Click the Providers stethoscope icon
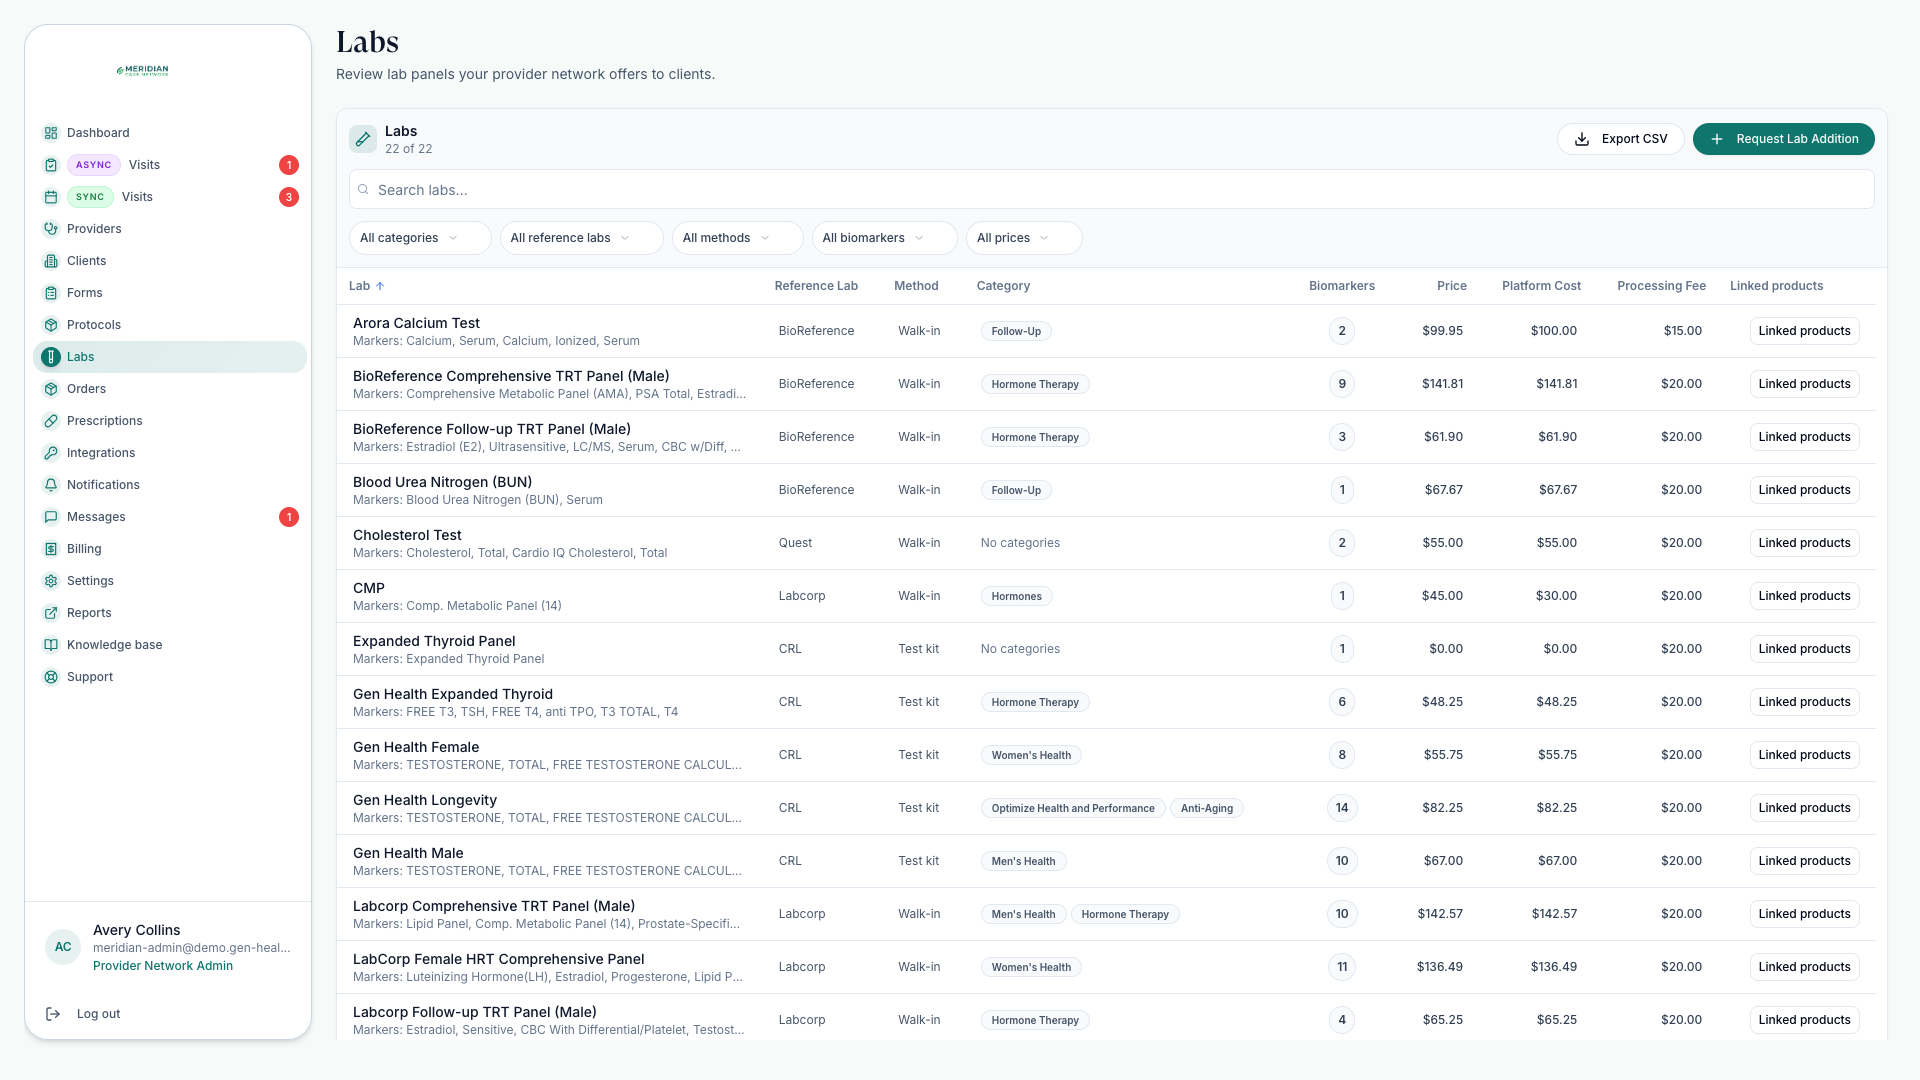 [51, 229]
